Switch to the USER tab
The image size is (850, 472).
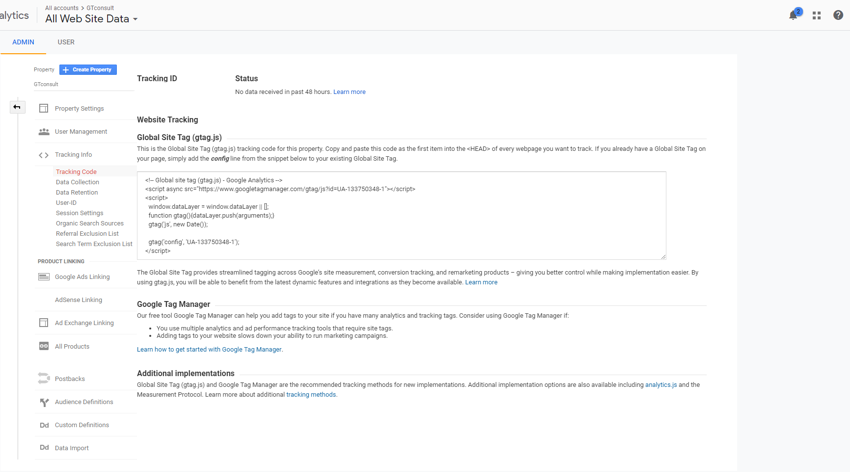(x=66, y=42)
